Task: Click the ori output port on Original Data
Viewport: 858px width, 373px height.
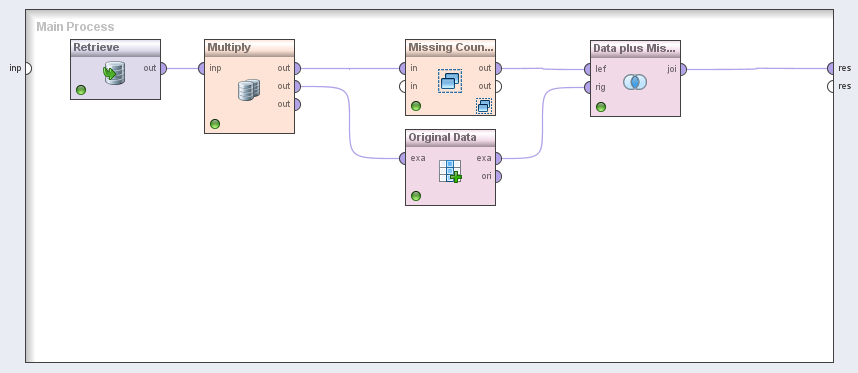Action: (x=498, y=176)
